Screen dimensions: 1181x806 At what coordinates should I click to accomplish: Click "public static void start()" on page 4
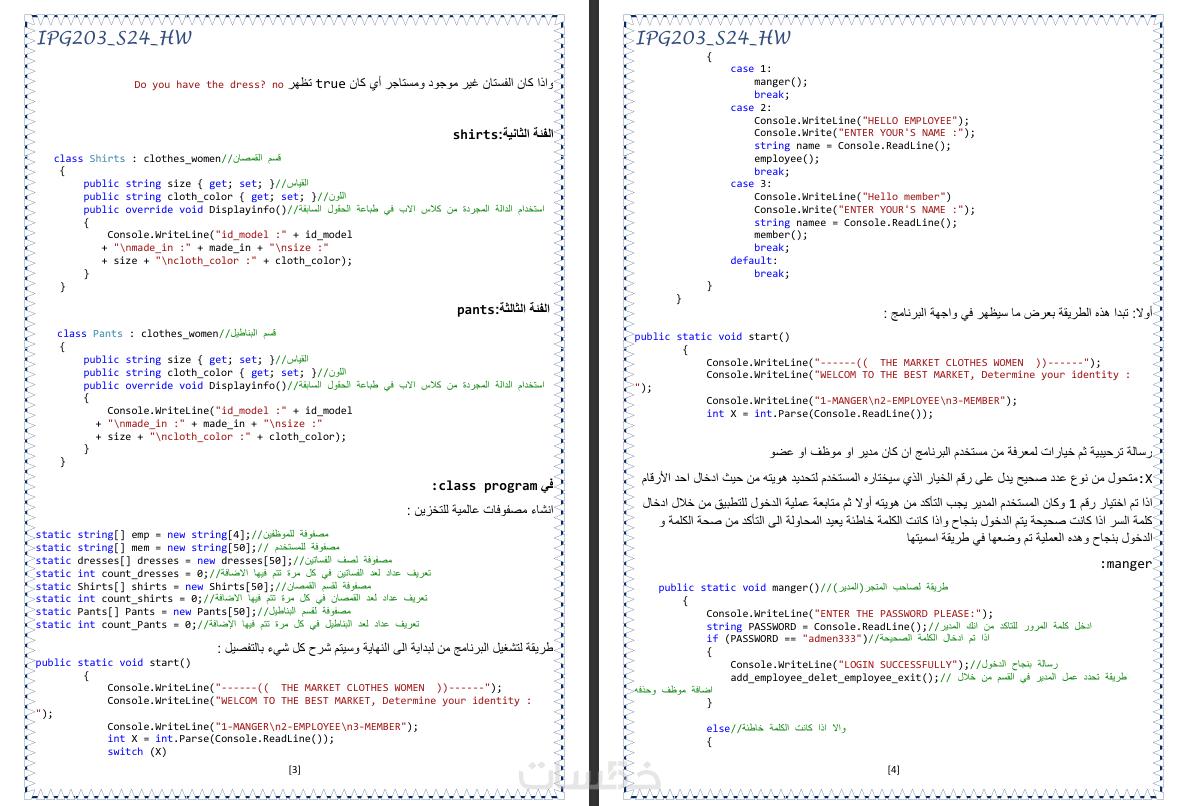pos(712,337)
